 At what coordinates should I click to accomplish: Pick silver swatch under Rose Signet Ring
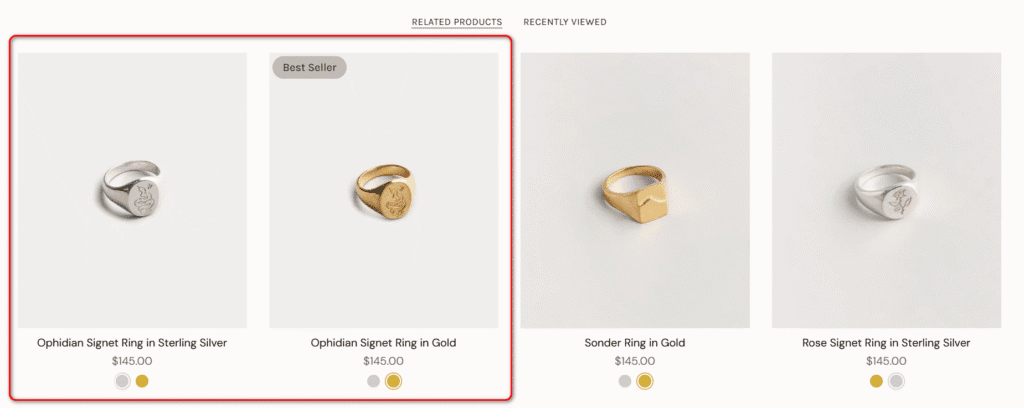point(897,381)
